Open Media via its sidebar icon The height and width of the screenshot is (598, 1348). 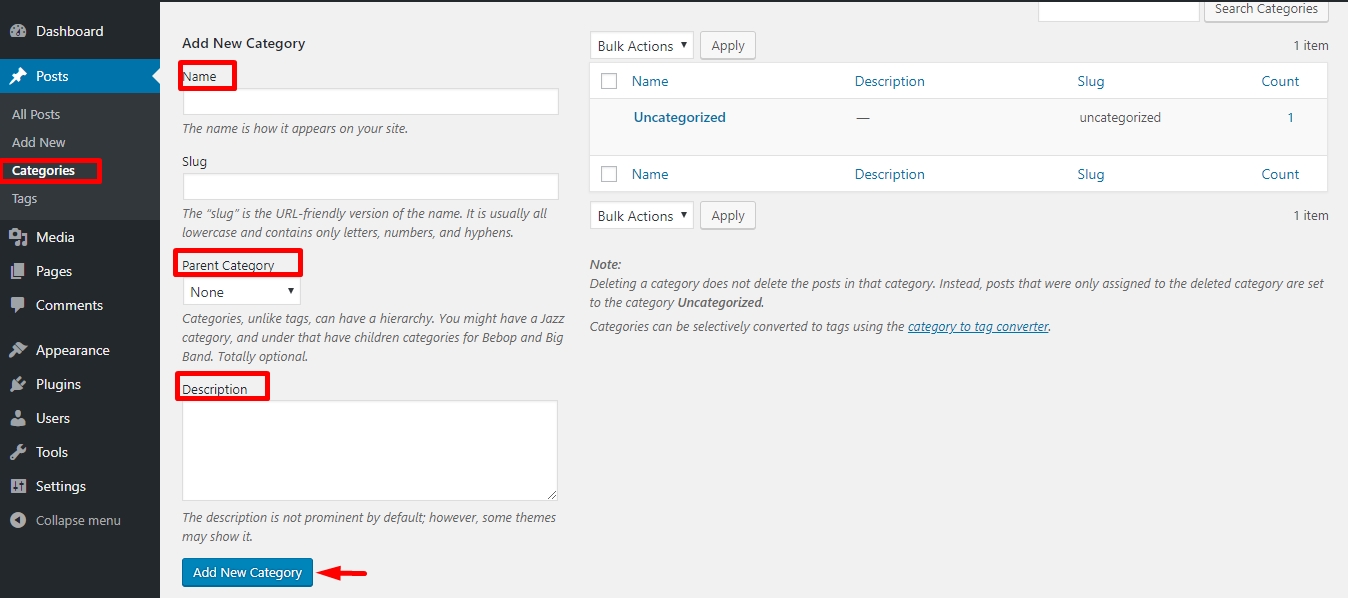coord(18,237)
